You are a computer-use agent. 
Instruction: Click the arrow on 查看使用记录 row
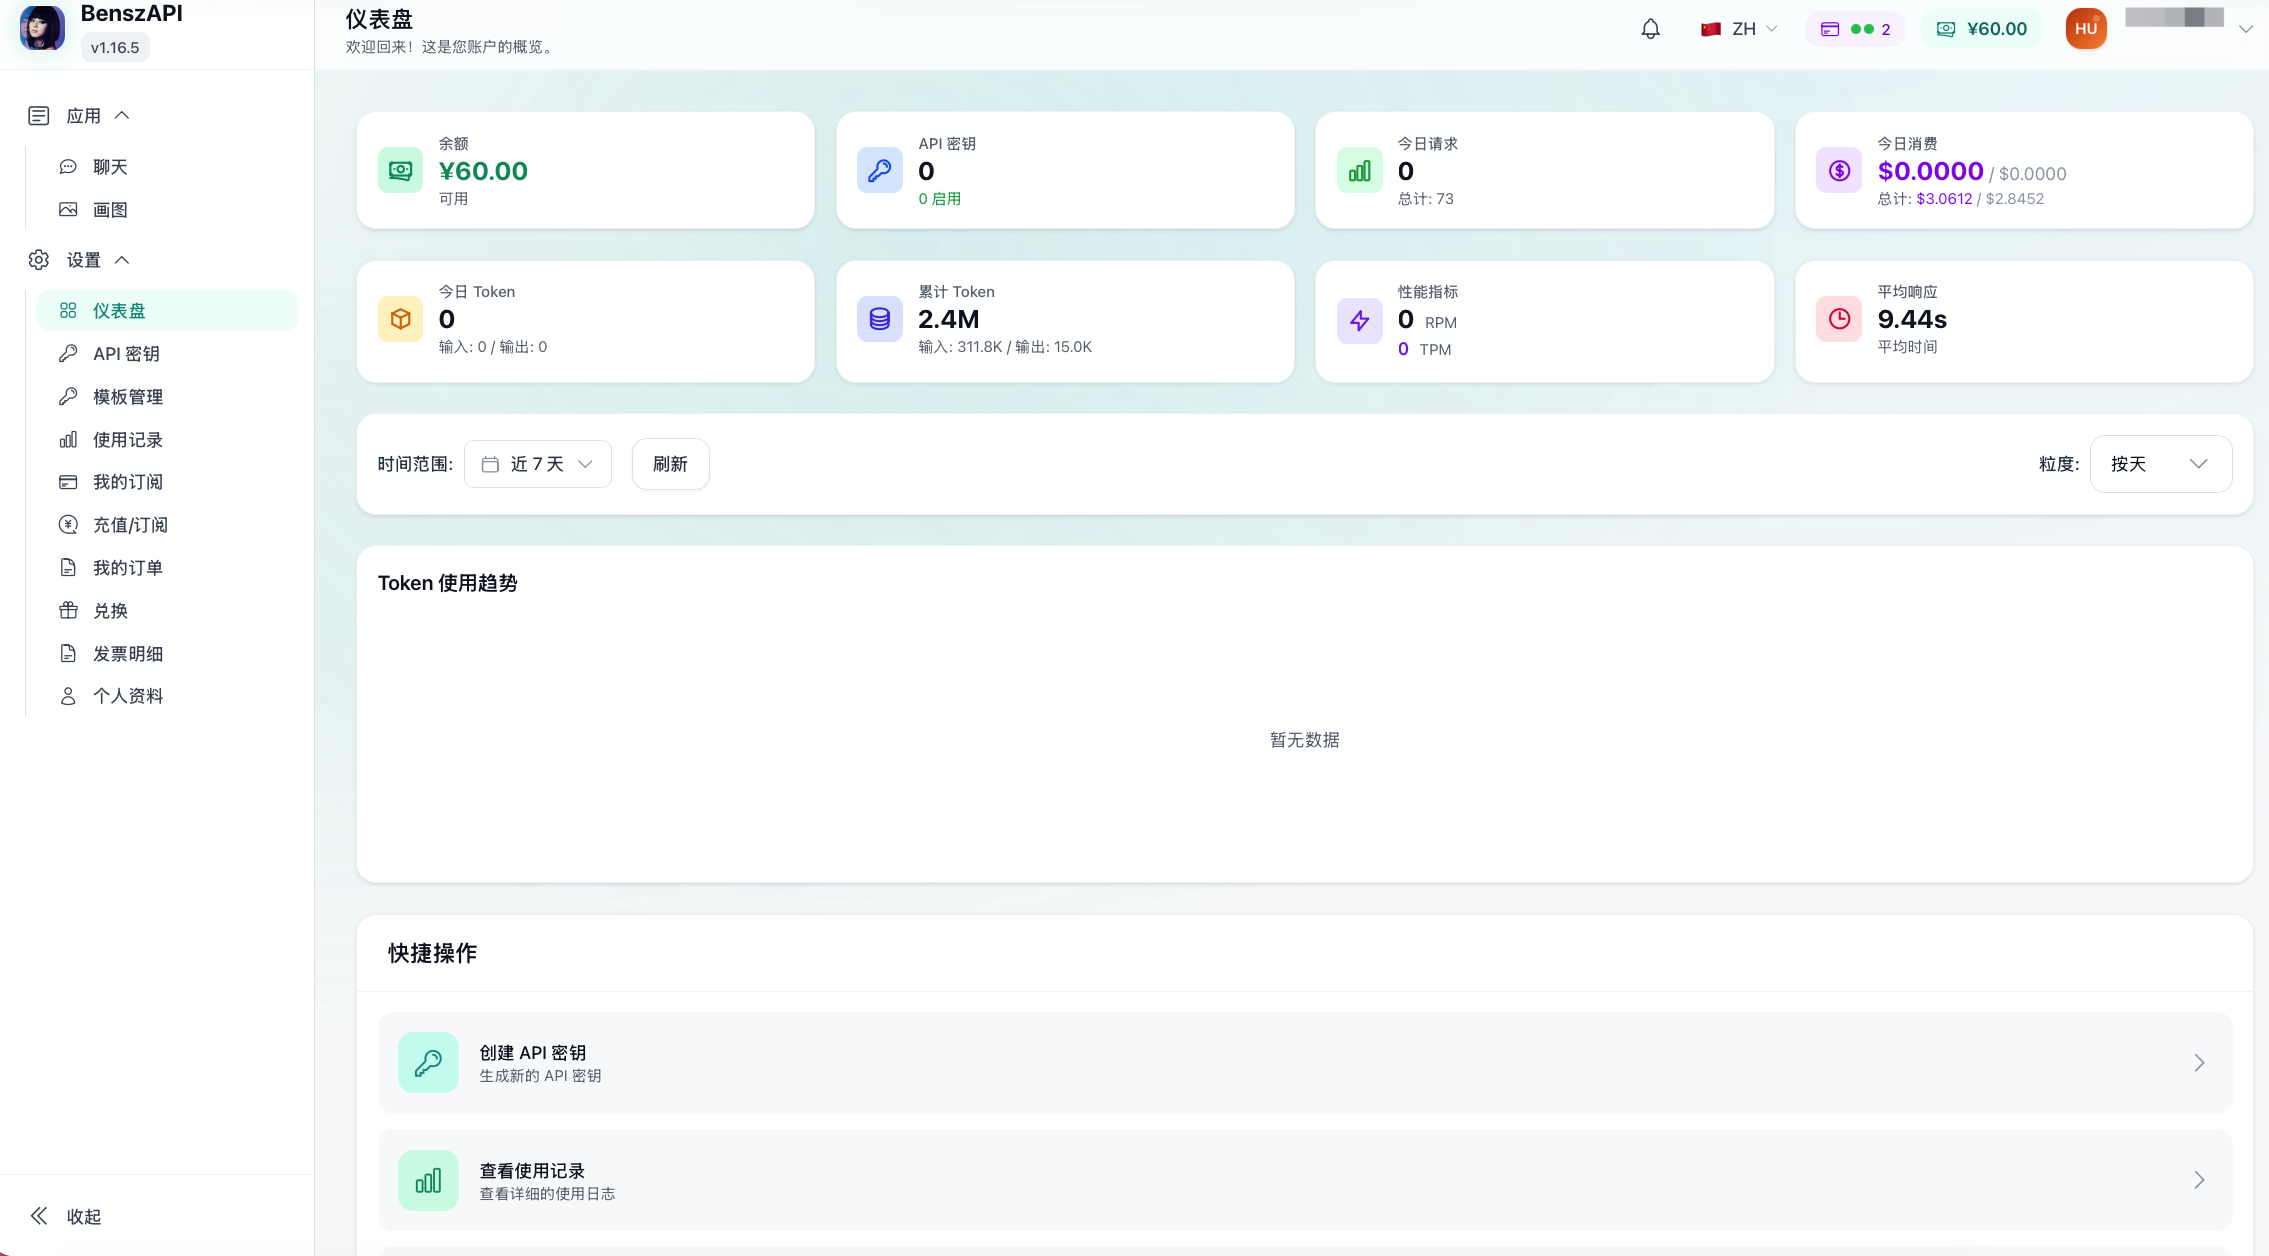(x=2199, y=1180)
